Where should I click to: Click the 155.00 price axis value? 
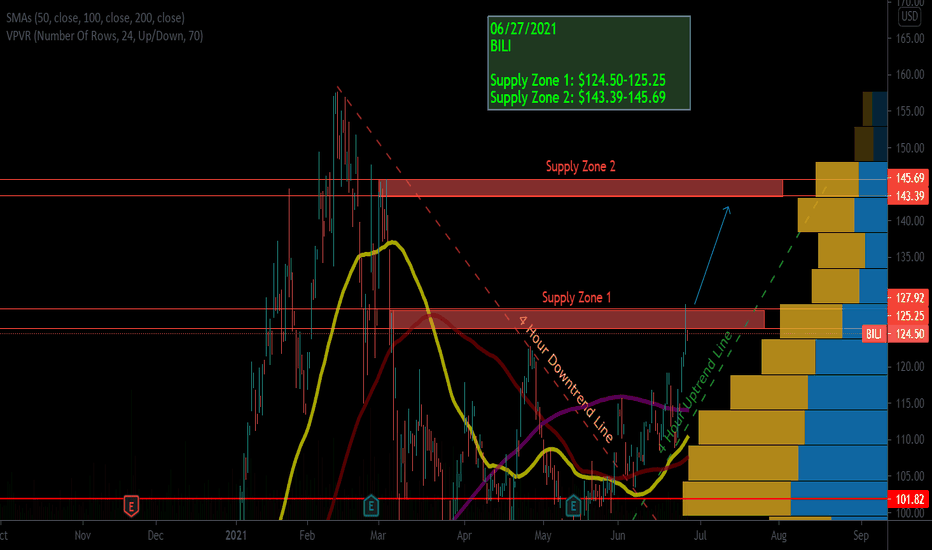[910, 111]
